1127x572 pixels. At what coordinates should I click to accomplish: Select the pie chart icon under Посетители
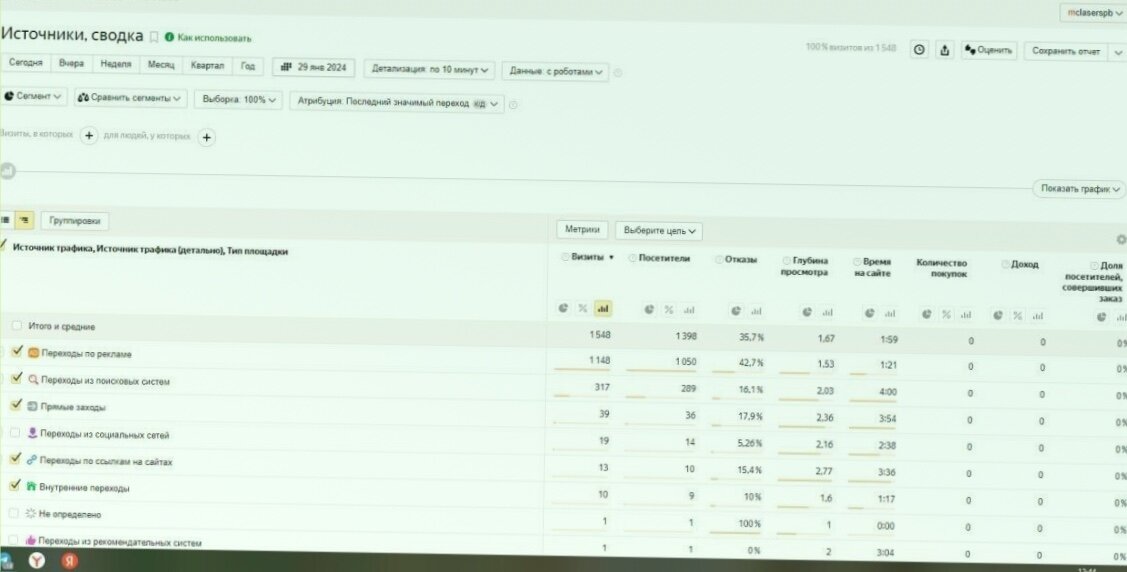[649, 309]
